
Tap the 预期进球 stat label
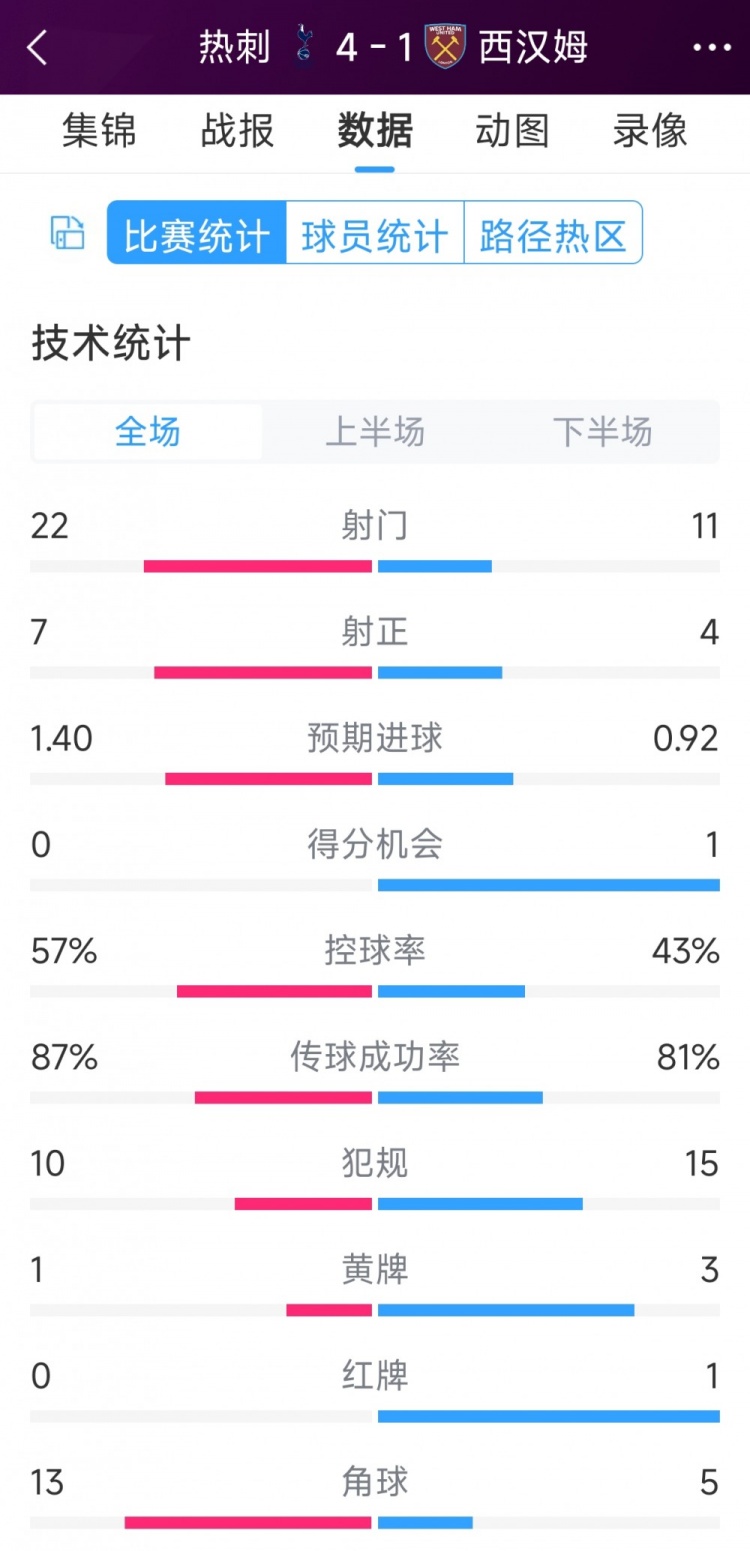[x=375, y=739]
